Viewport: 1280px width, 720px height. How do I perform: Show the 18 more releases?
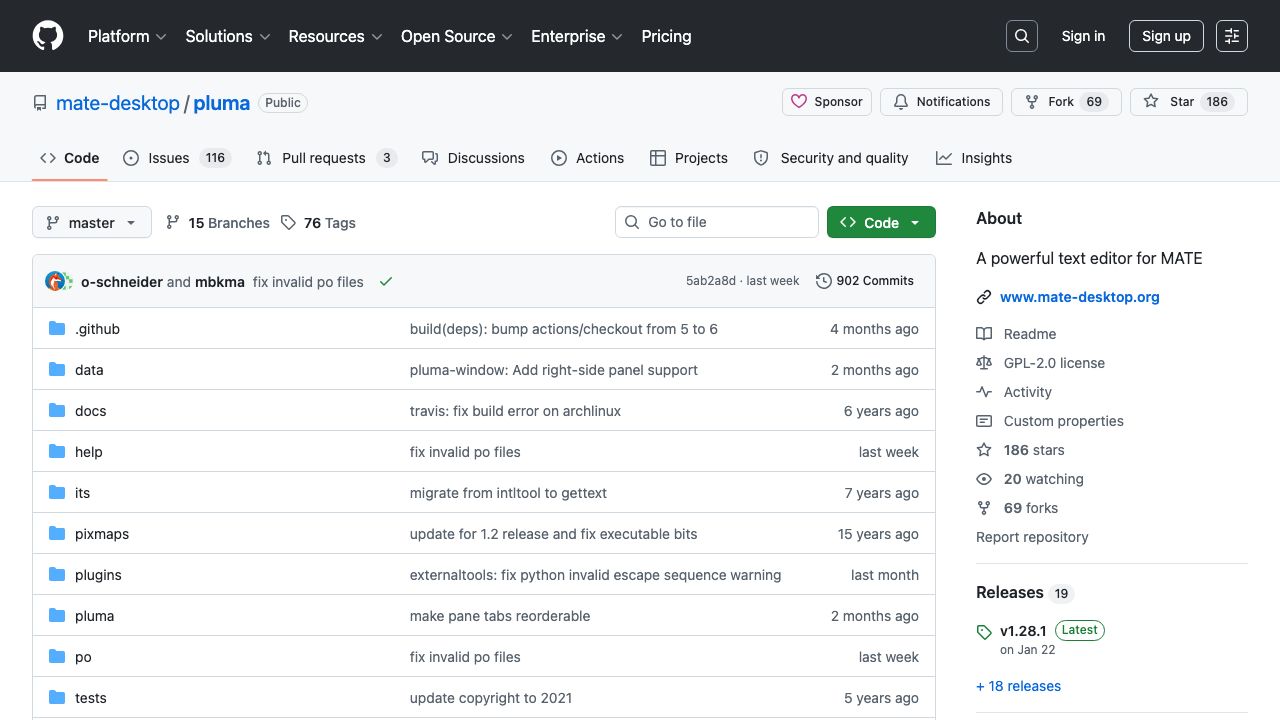[x=1018, y=686]
